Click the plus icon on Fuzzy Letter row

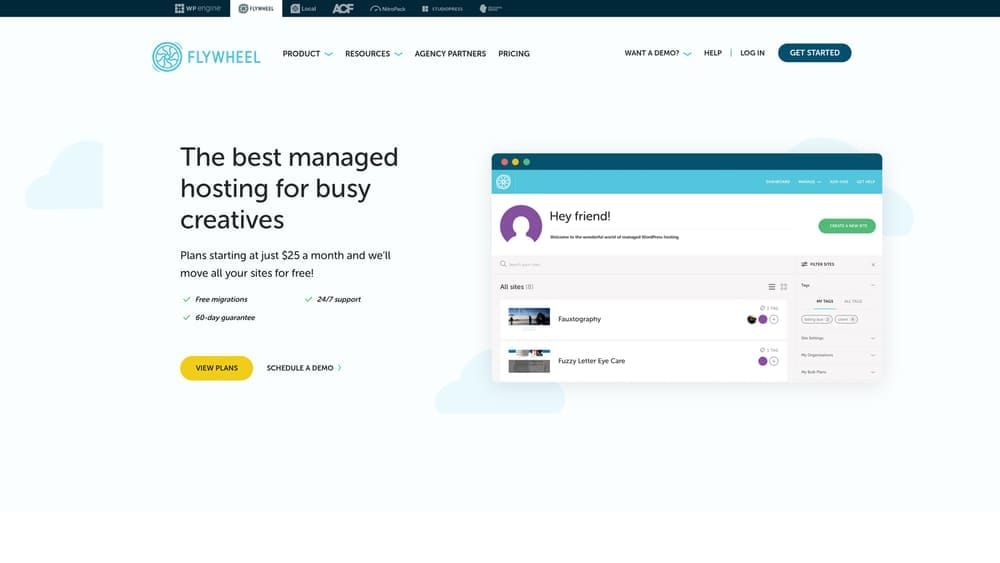pos(774,362)
